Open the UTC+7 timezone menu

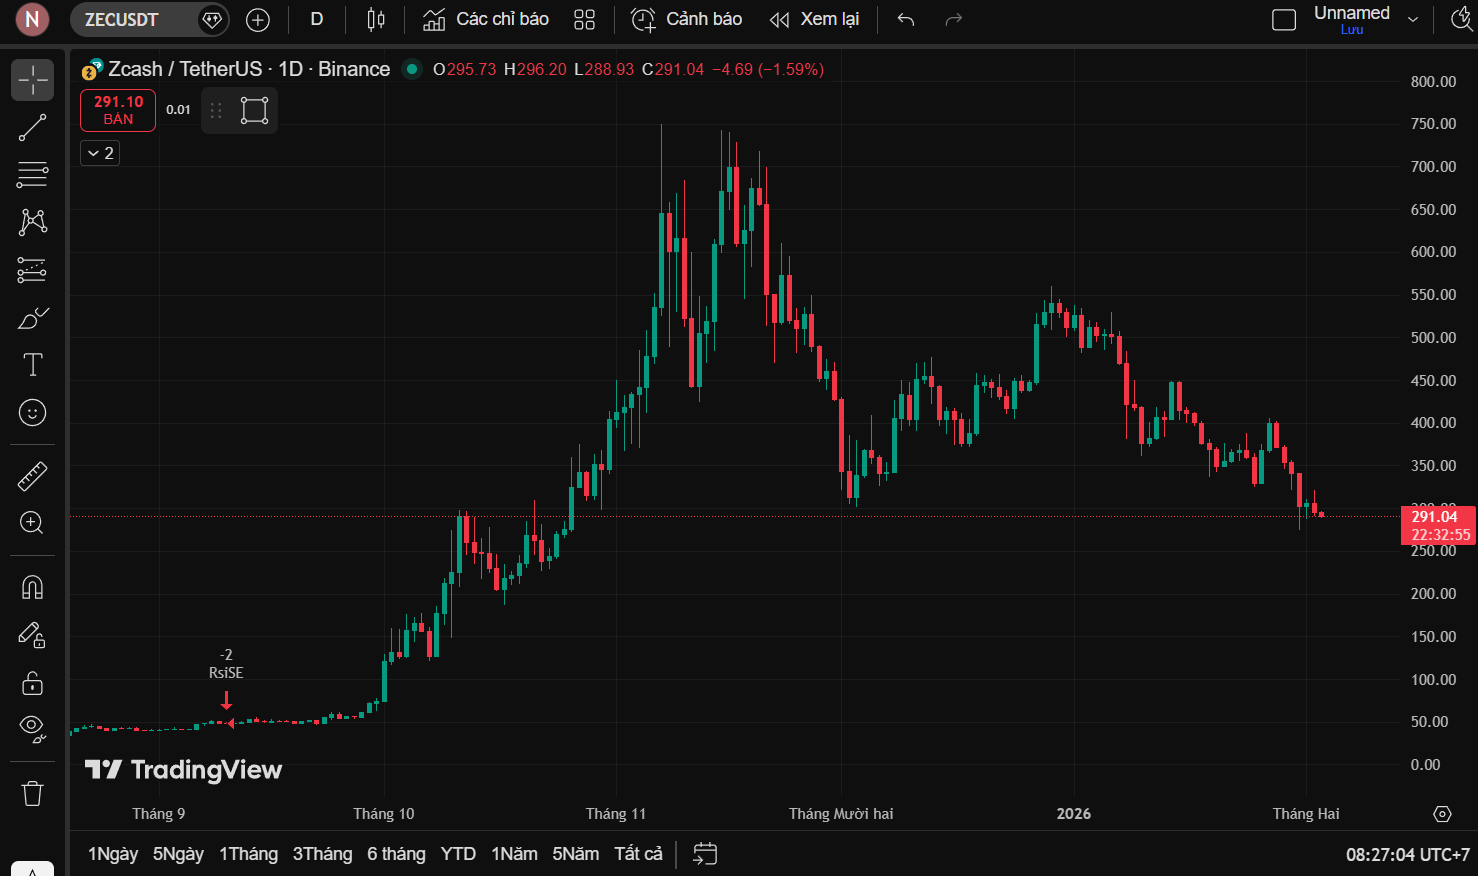pyautogui.click(x=1408, y=855)
